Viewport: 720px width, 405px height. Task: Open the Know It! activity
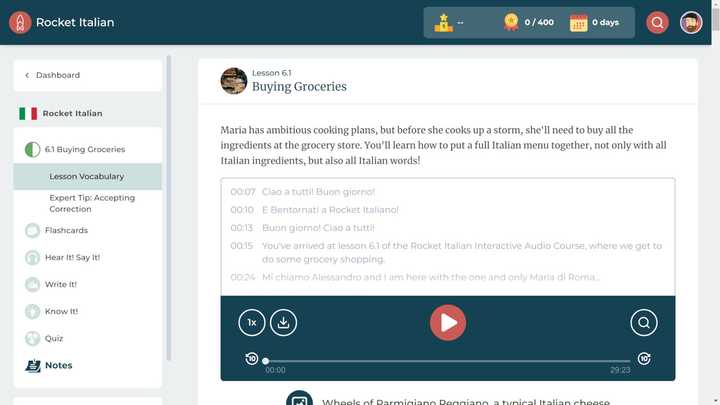click(x=61, y=311)
